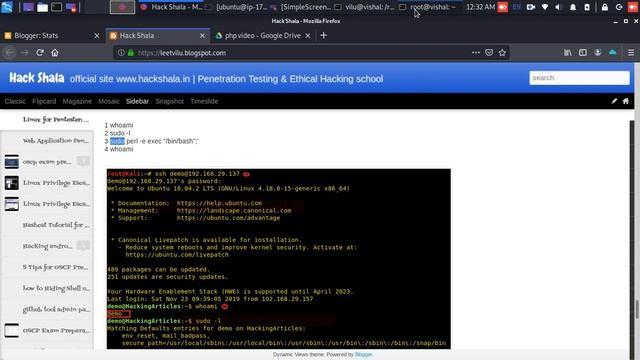640x360 pixels.
Task: Select the Mosaic view
Action: (x=109, y=101)
